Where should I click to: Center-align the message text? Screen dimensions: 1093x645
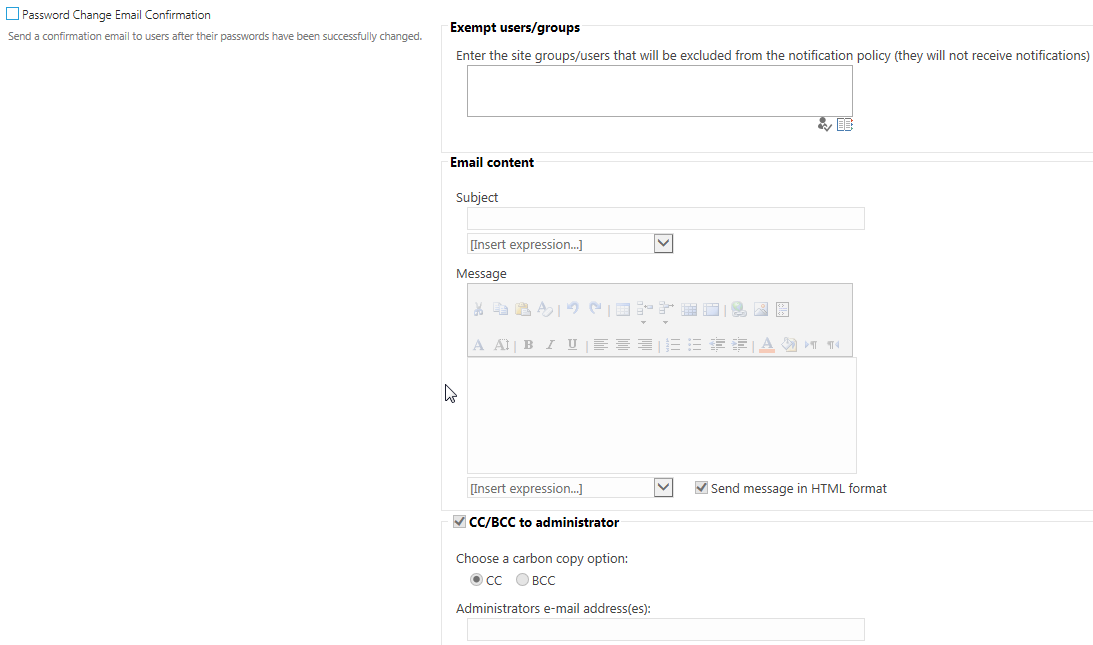pyautogui.click(x=623, y=345)
